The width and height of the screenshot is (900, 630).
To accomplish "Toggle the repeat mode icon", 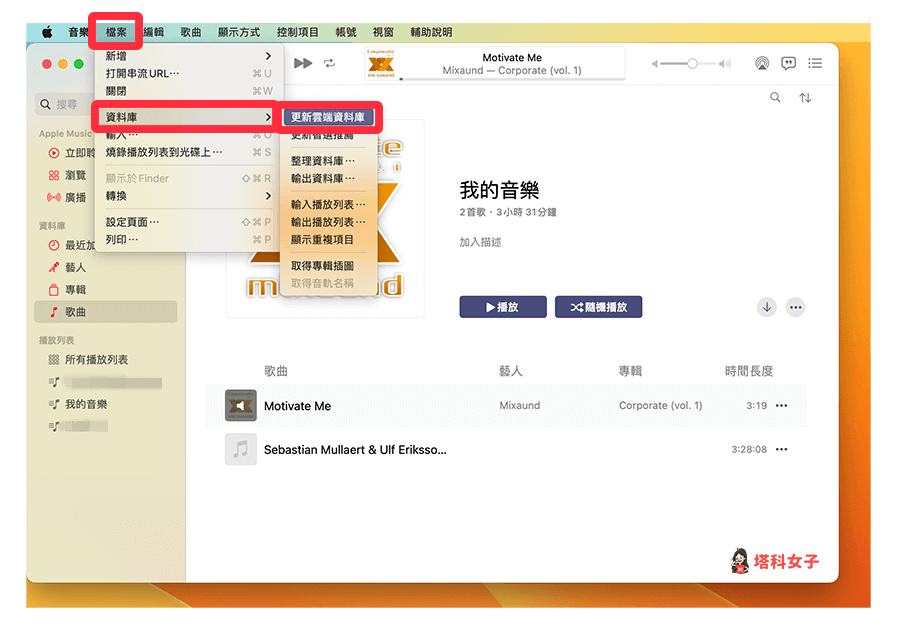I will (x=329, y=63).
